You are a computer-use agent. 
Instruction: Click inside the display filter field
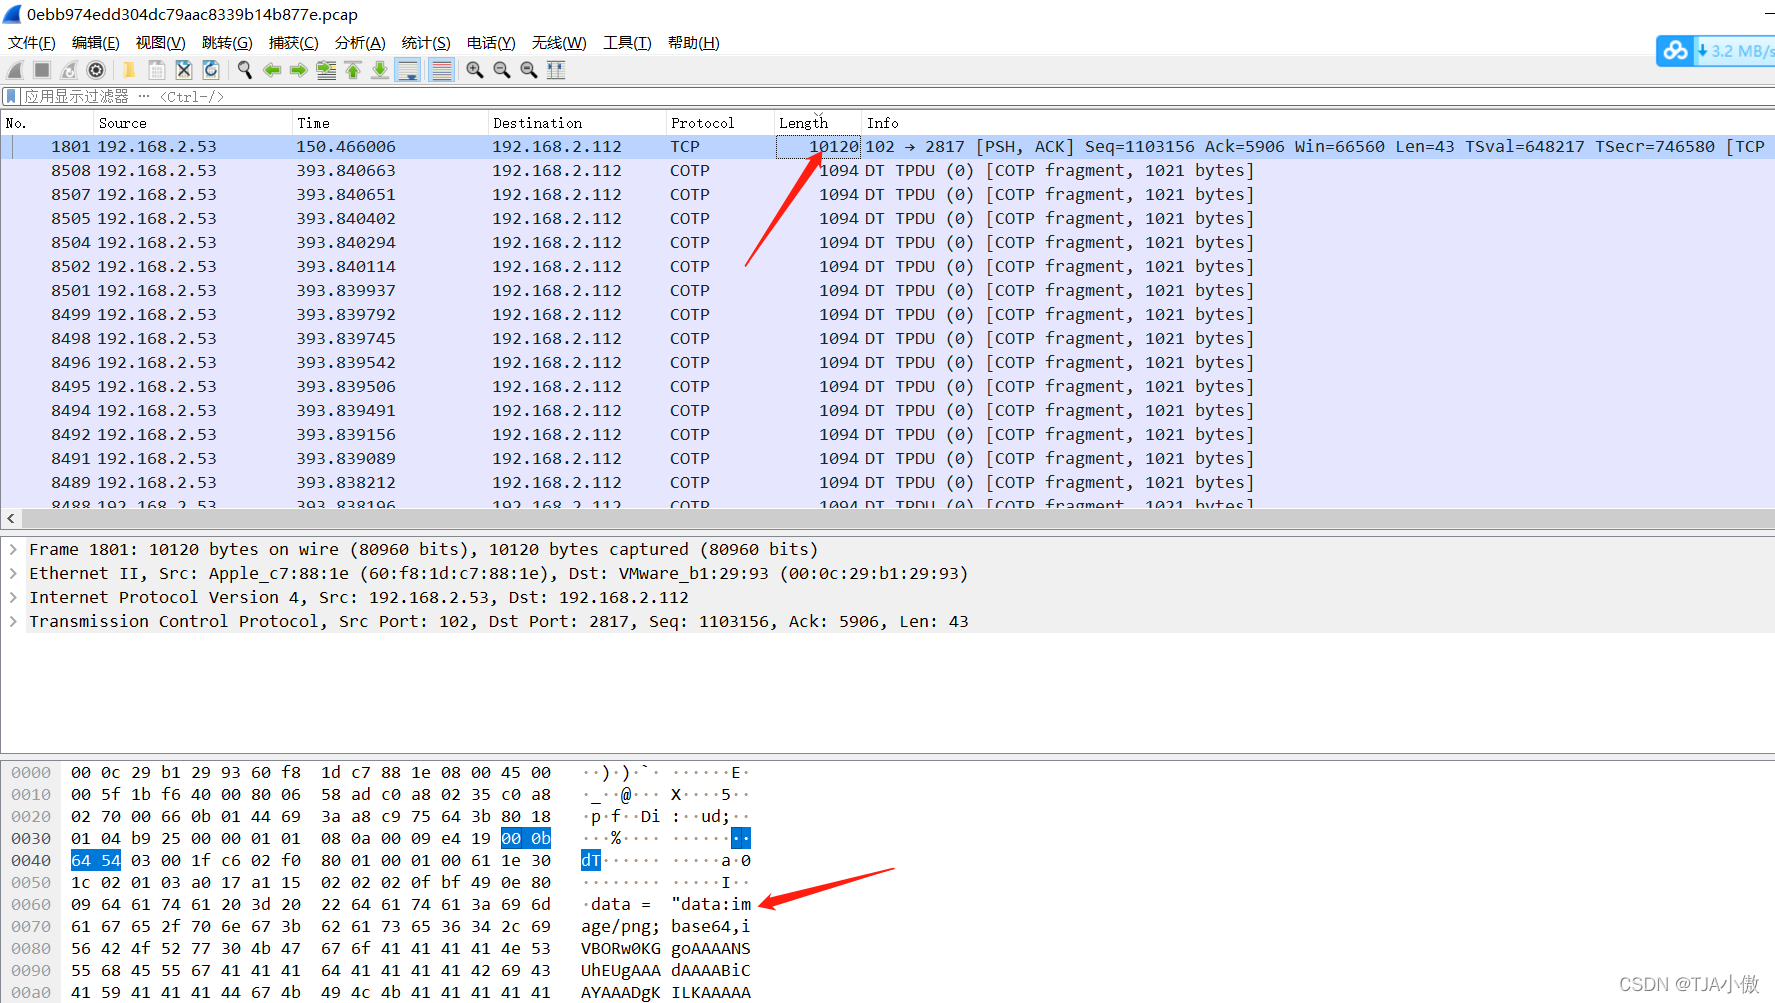click(x=400, y=96)
